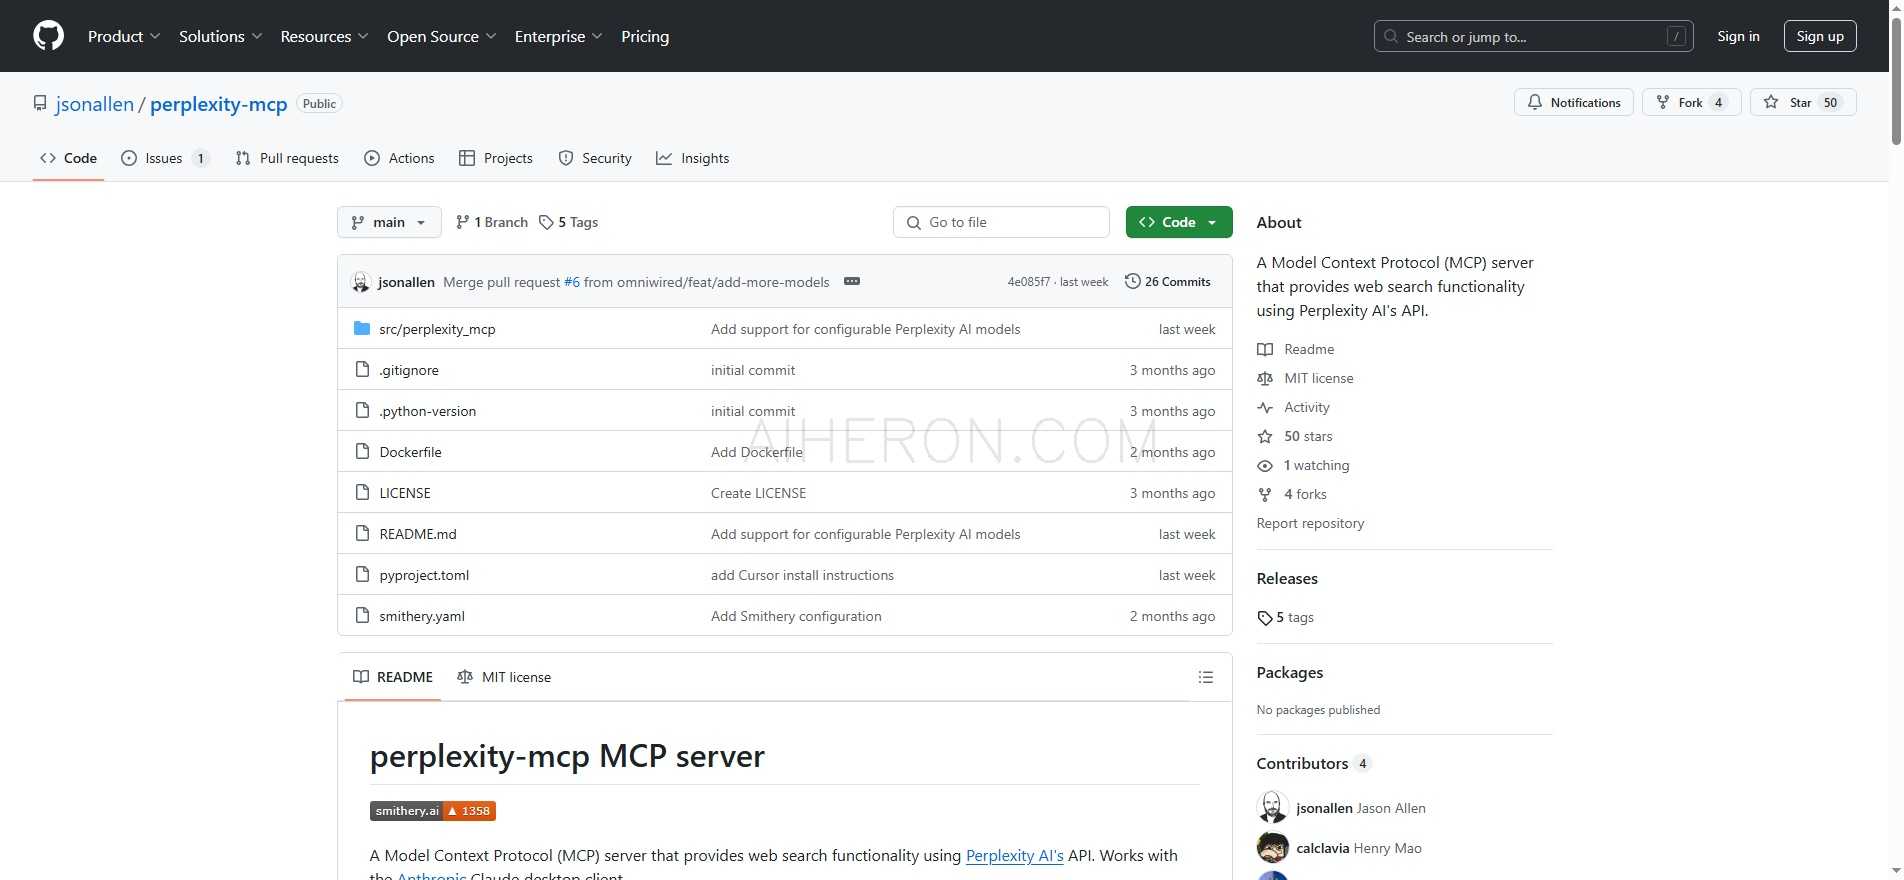This screenshot has height=880, width=1904.
Task: Open the README outline icon
Action: click(x=1206, y=677)
